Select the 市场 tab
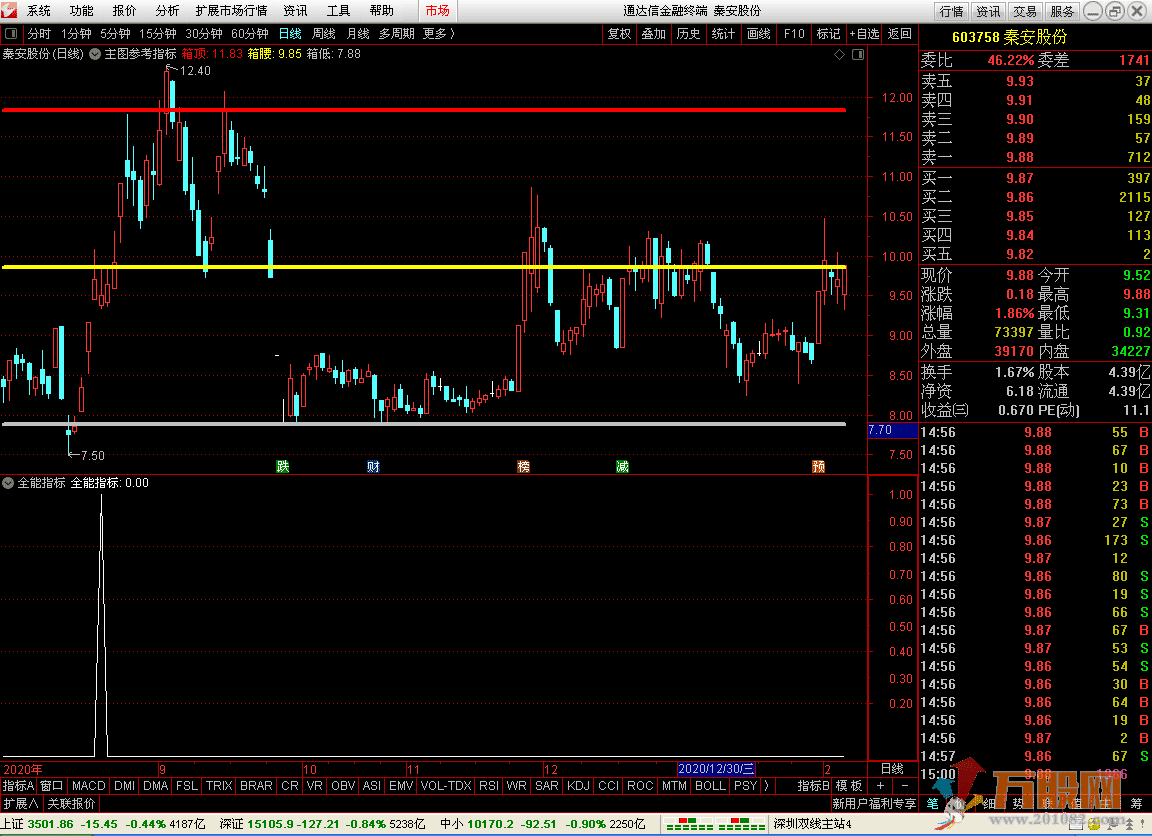1152x836 pixels. click(438, 11)
